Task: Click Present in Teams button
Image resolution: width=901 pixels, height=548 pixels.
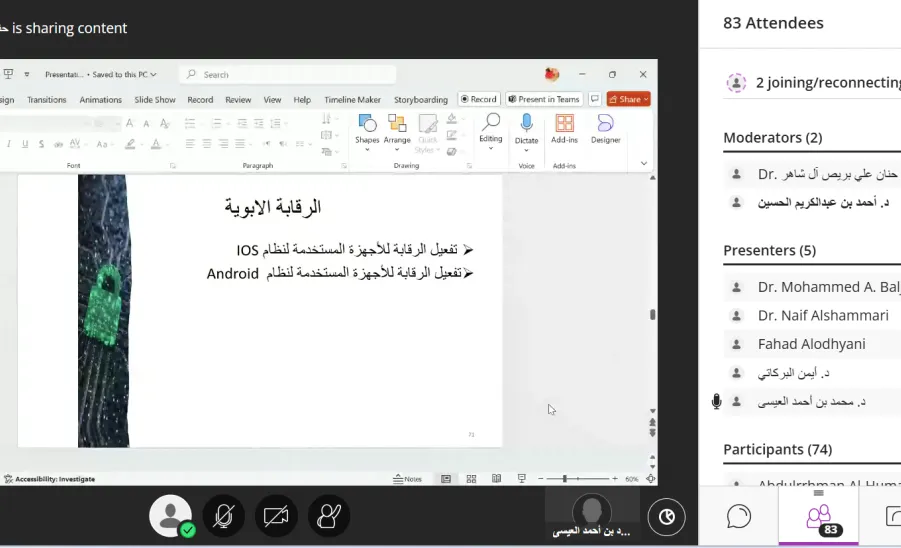Action: (544, 99)
